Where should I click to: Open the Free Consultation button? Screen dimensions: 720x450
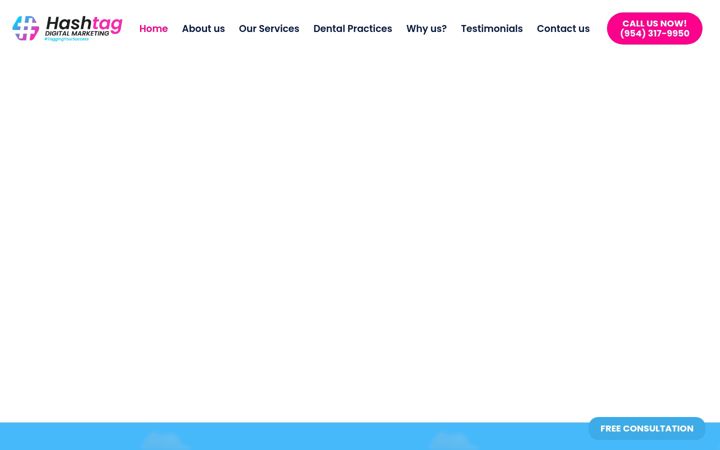pyautogui.click(x=647, y=428)
